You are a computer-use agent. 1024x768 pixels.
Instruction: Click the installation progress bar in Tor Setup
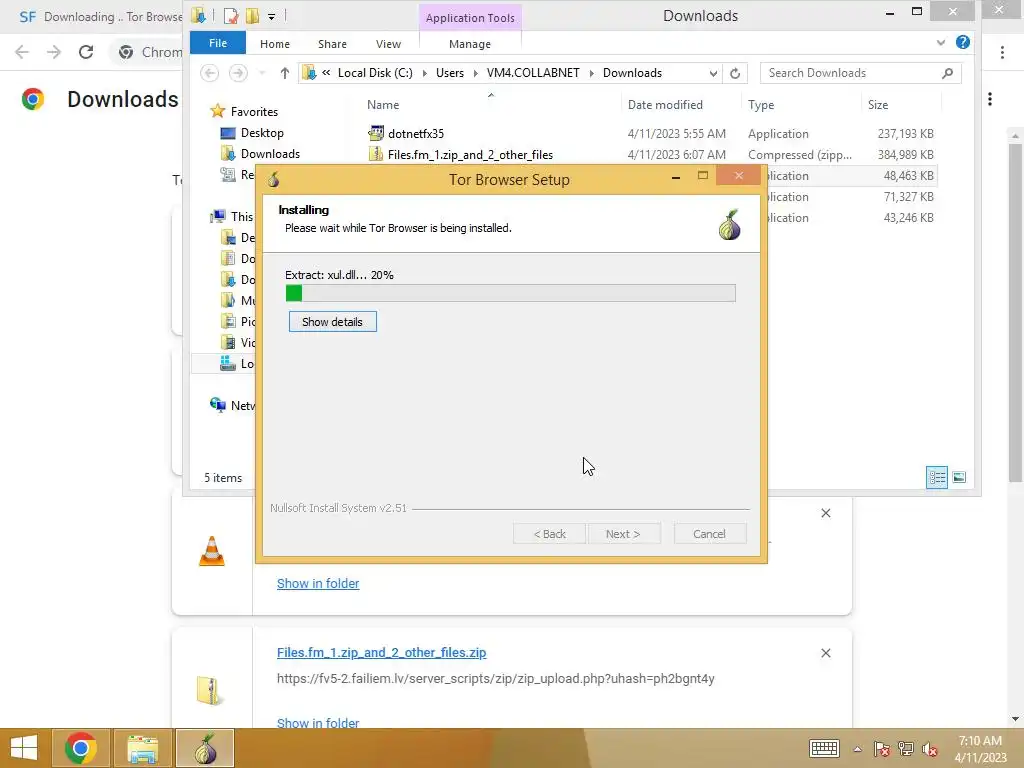[x=511, y=293]
